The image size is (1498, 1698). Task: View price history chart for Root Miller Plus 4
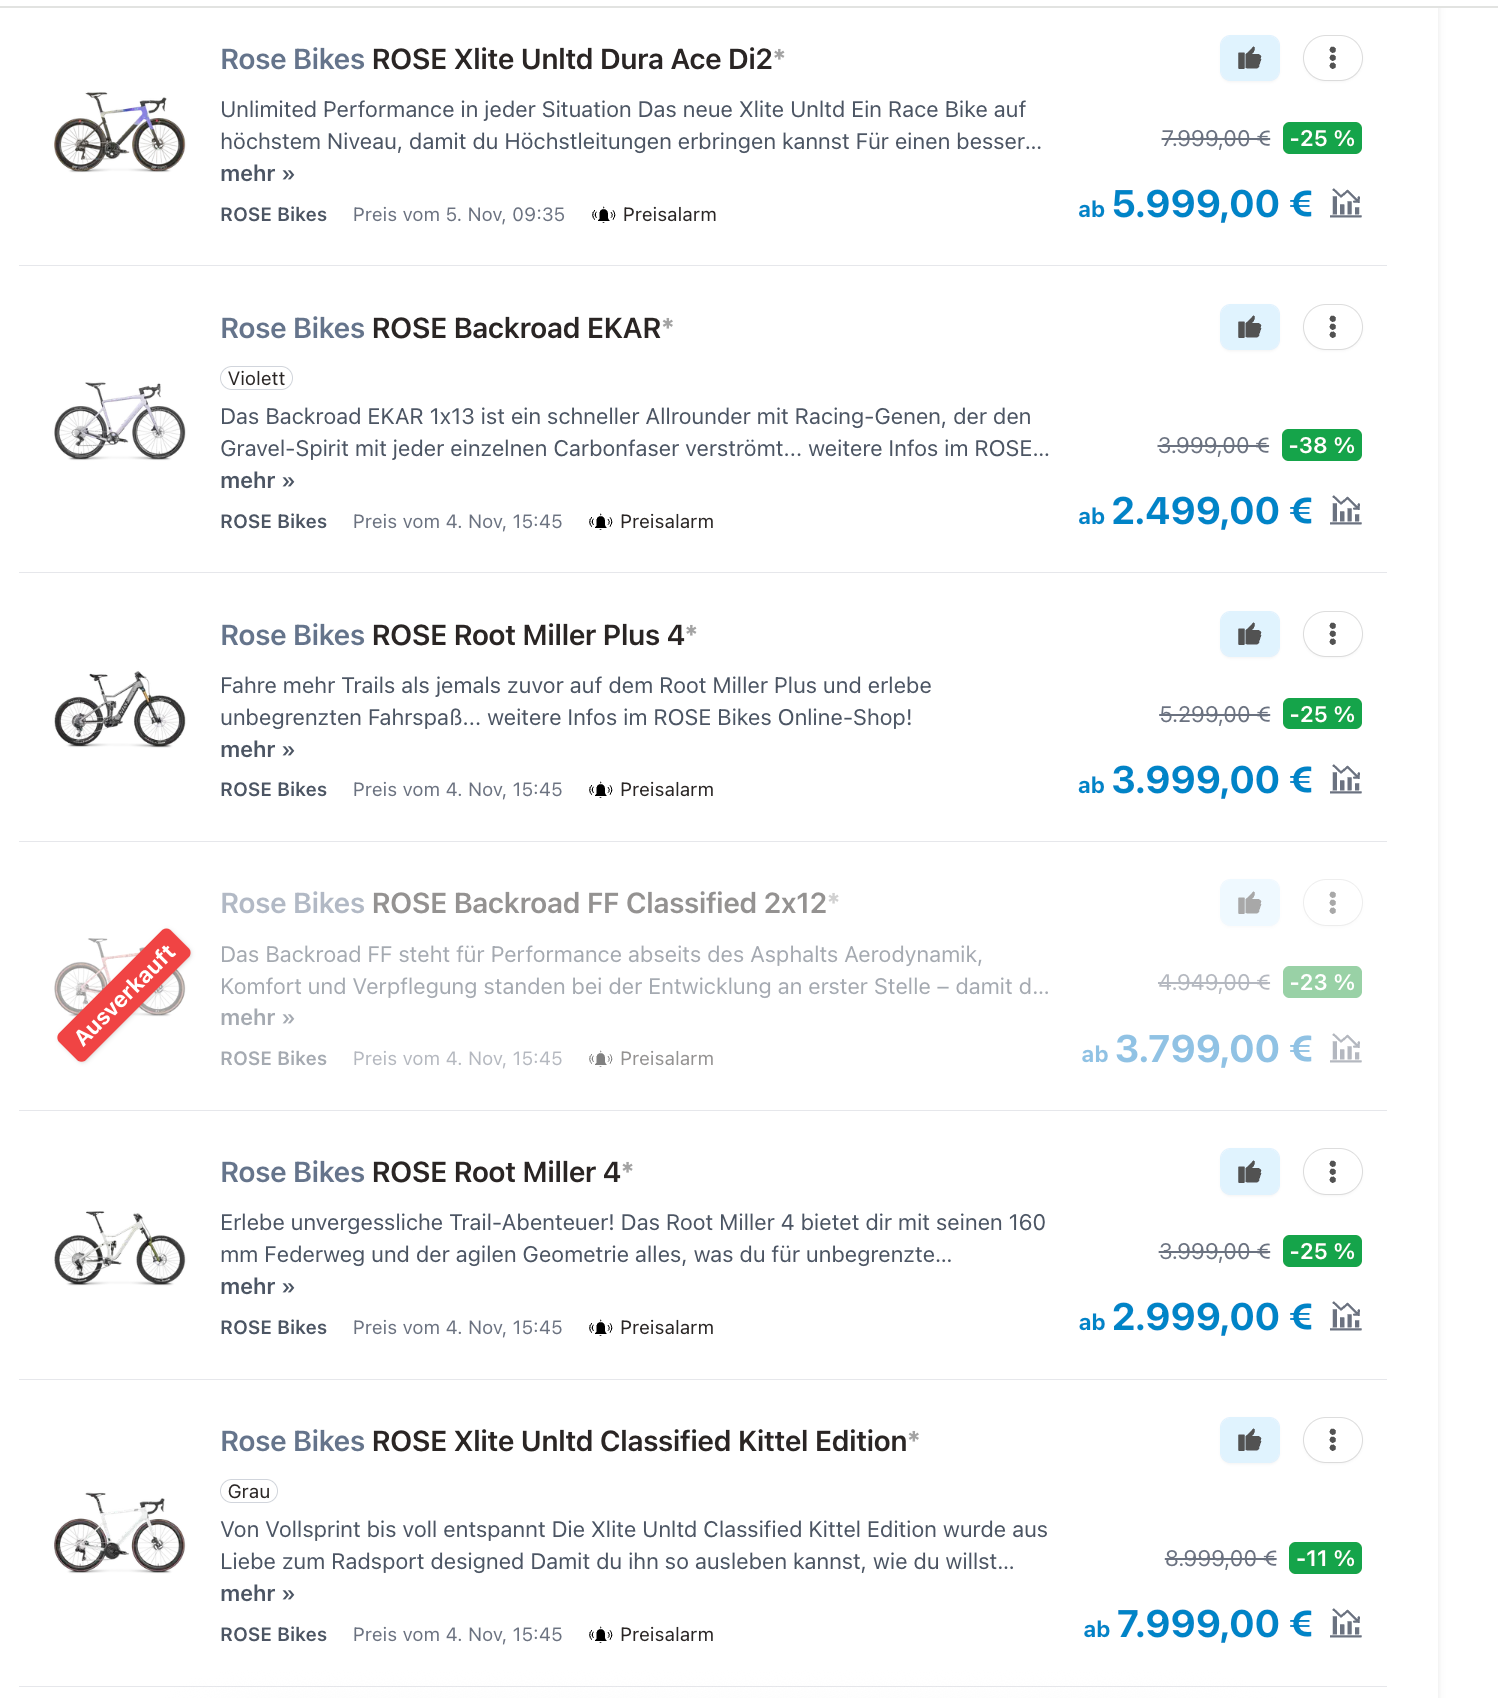(x=1346, y=779)
